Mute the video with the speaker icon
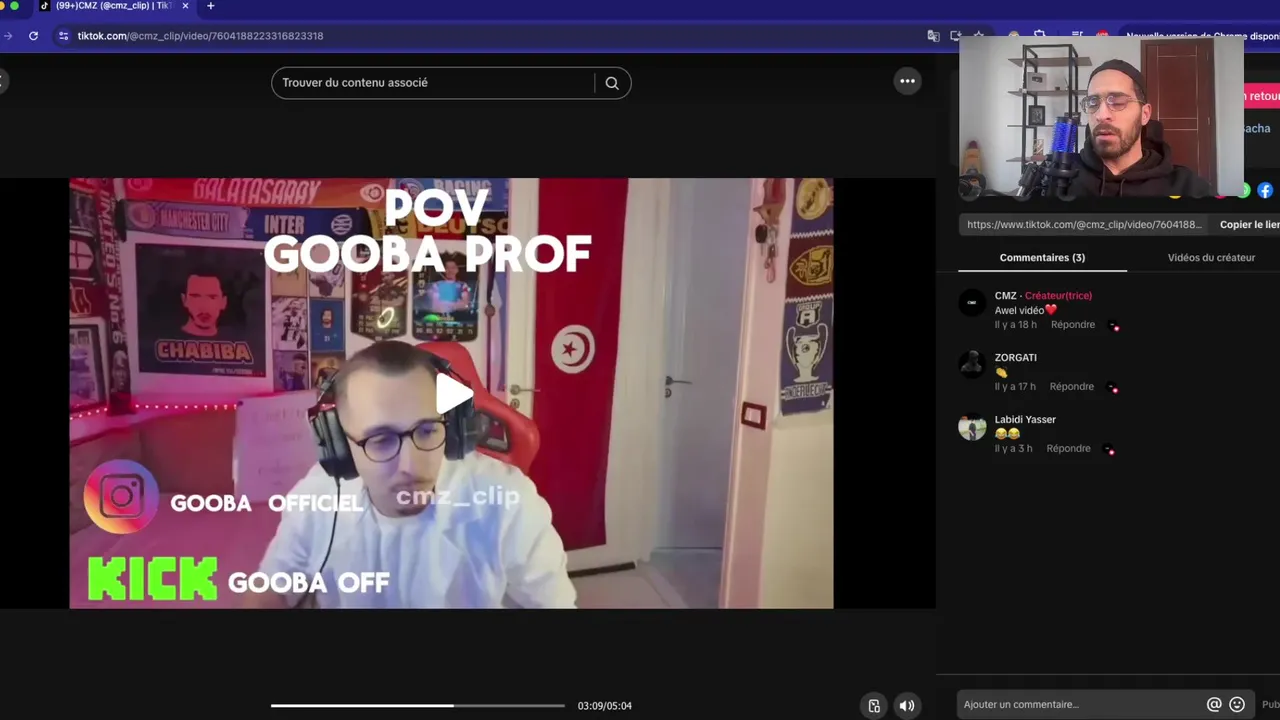The width and height of the screenshot is (1280, 720). click(x=907, y=705)
